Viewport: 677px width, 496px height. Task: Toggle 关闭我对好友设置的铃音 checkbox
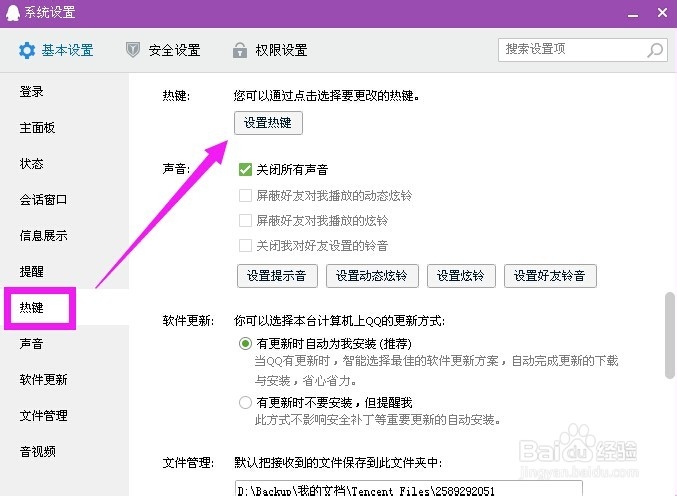[245, 246]
